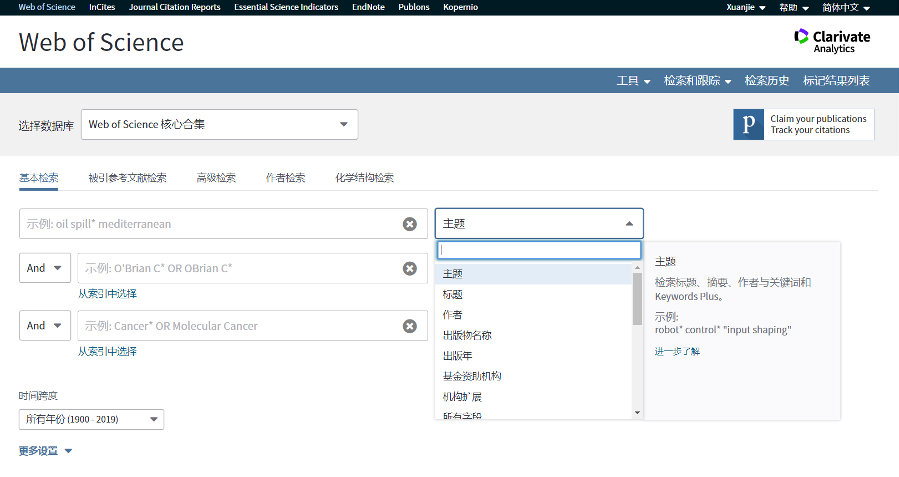This screenshot has height=477, width=899.
Task: Open the database selection dropdown
Action: [219, 125]
